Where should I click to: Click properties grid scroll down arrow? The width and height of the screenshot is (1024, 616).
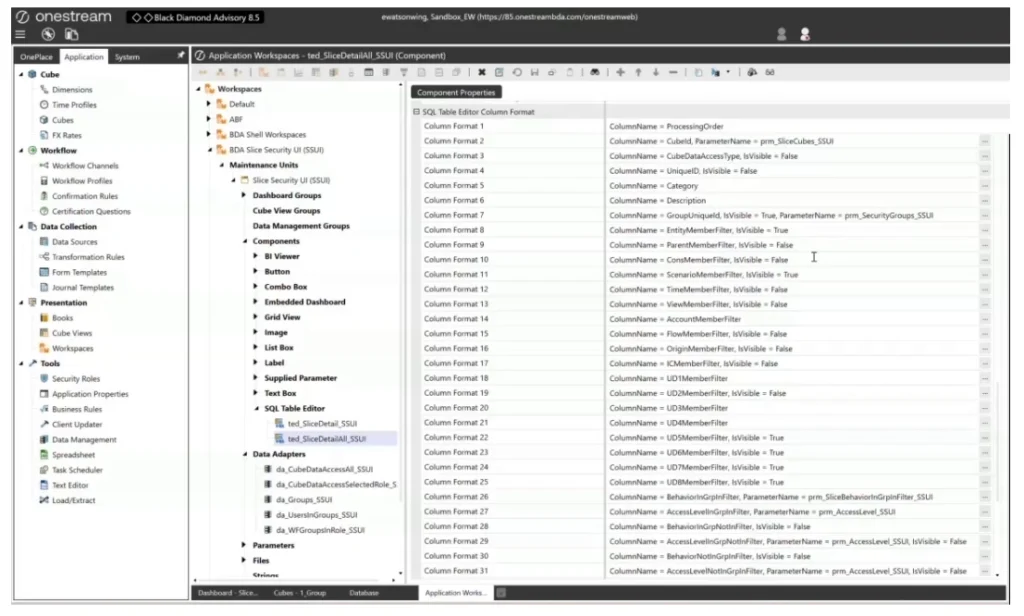[x=997, y=575]
